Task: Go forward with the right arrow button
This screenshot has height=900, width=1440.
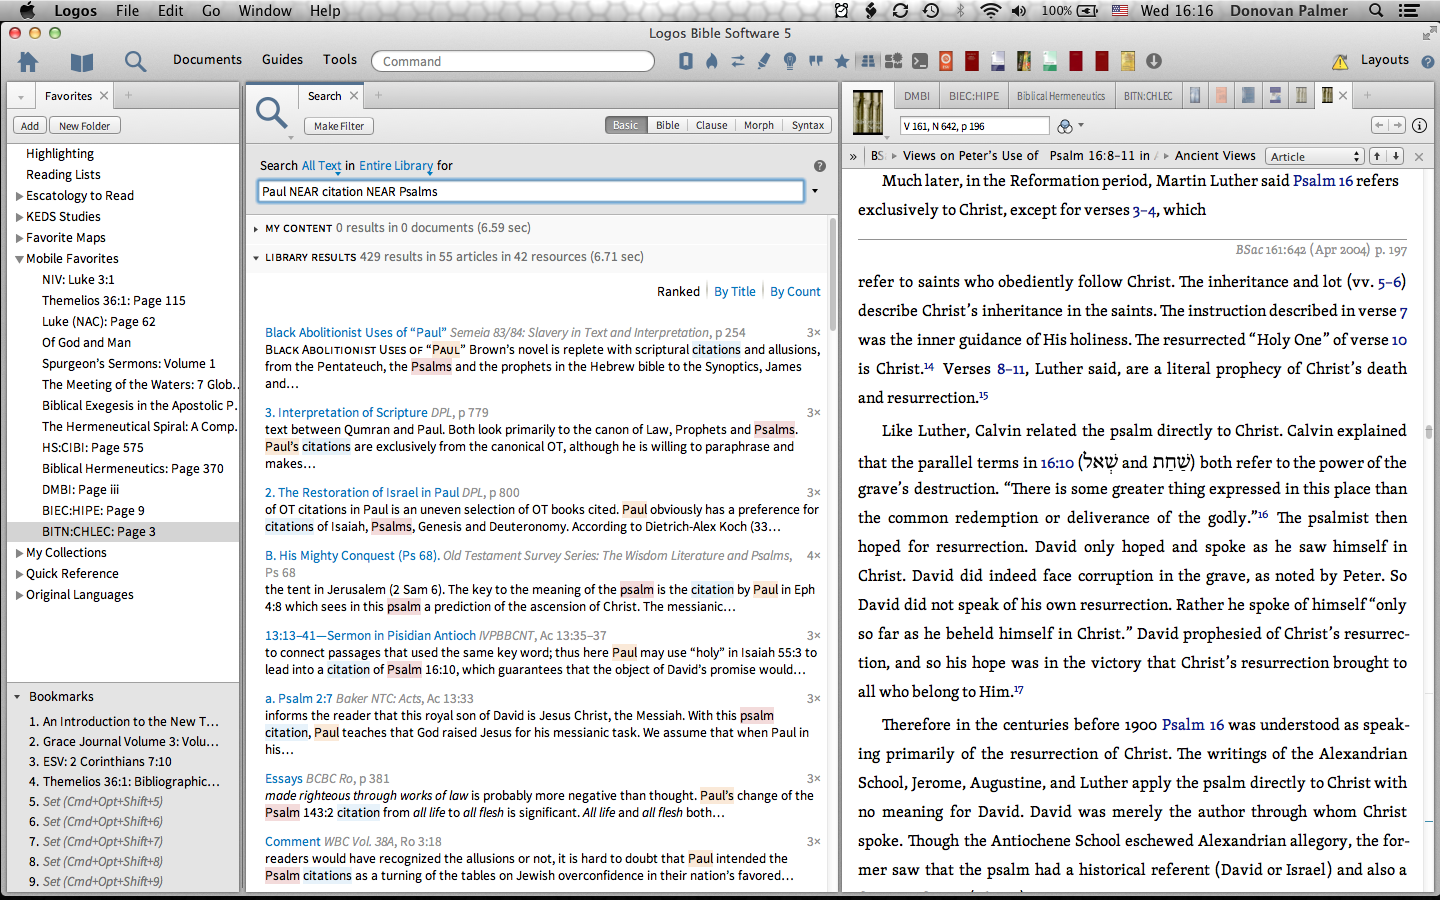Action: 1397,126
